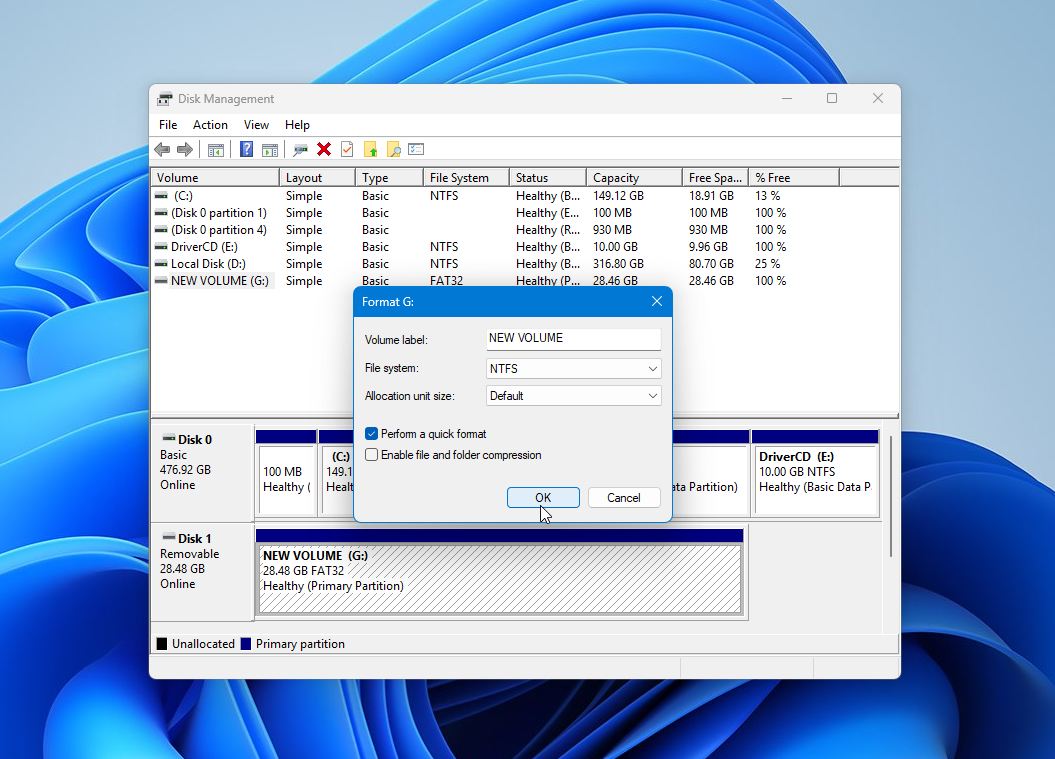This screenshot has height=759, width=1055.
Task: Click drive icon next to Local Disk (D:)
Action: click(x=161, y=264)
